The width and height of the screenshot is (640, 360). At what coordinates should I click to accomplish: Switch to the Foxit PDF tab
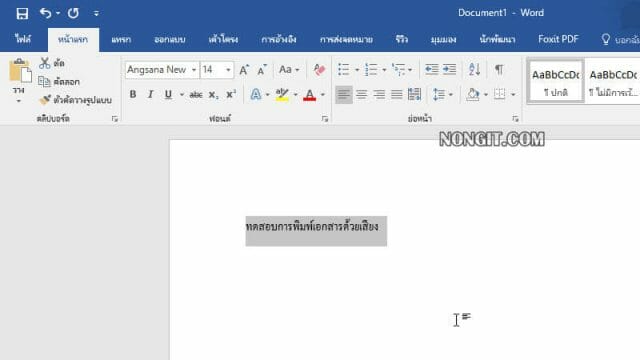[x=558, y=39]
